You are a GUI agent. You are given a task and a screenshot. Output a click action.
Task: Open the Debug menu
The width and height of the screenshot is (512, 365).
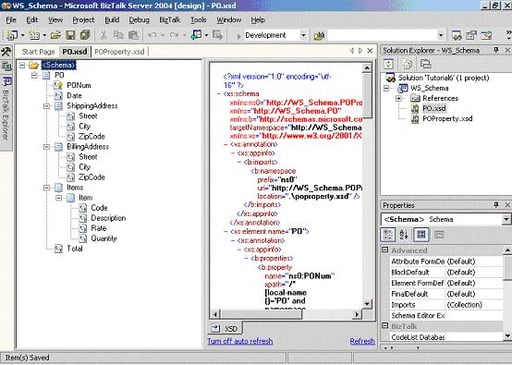(139, 20)
